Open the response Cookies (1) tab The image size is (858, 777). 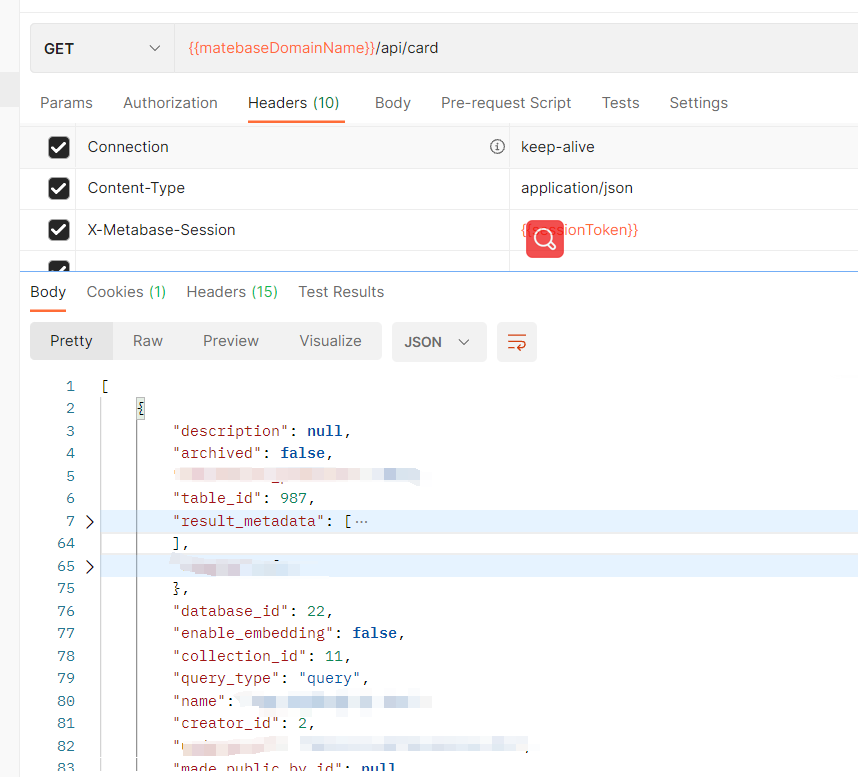(126, 292)
